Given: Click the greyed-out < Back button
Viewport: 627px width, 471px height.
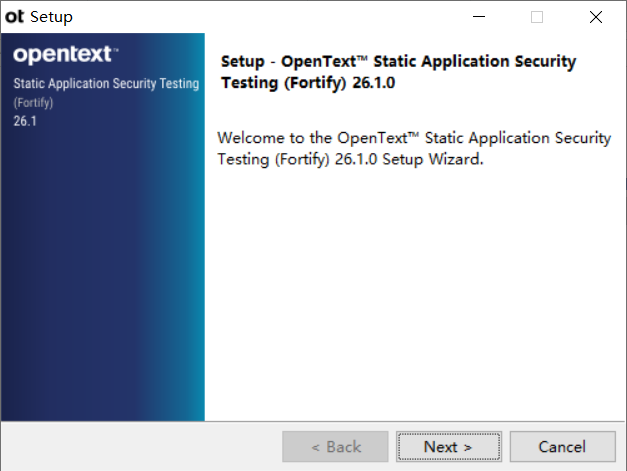Looking at the screenshot, I should pos(335,446).
